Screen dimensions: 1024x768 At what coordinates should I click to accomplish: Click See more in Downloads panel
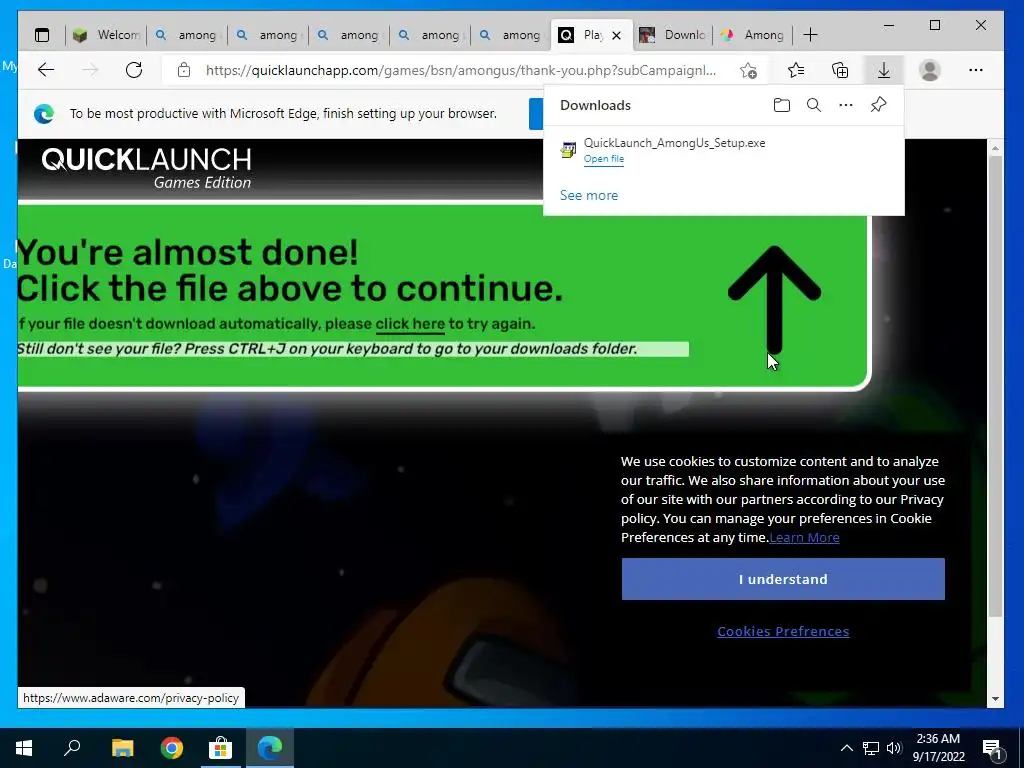588,195
